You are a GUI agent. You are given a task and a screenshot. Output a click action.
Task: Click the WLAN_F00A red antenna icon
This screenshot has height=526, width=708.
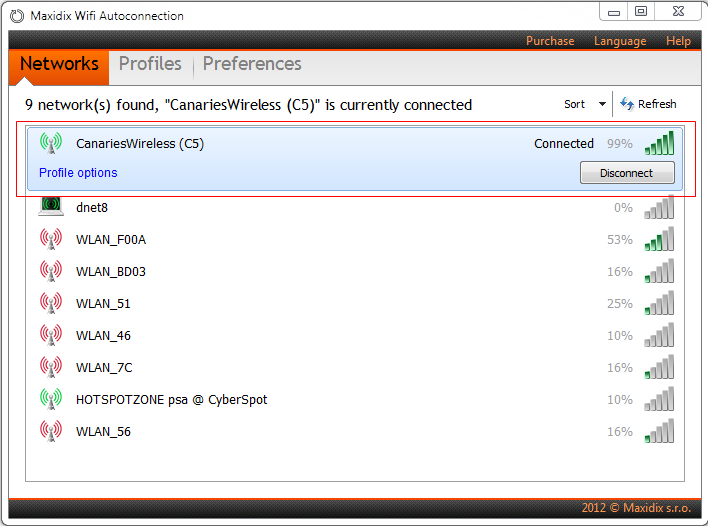[51, 239]
